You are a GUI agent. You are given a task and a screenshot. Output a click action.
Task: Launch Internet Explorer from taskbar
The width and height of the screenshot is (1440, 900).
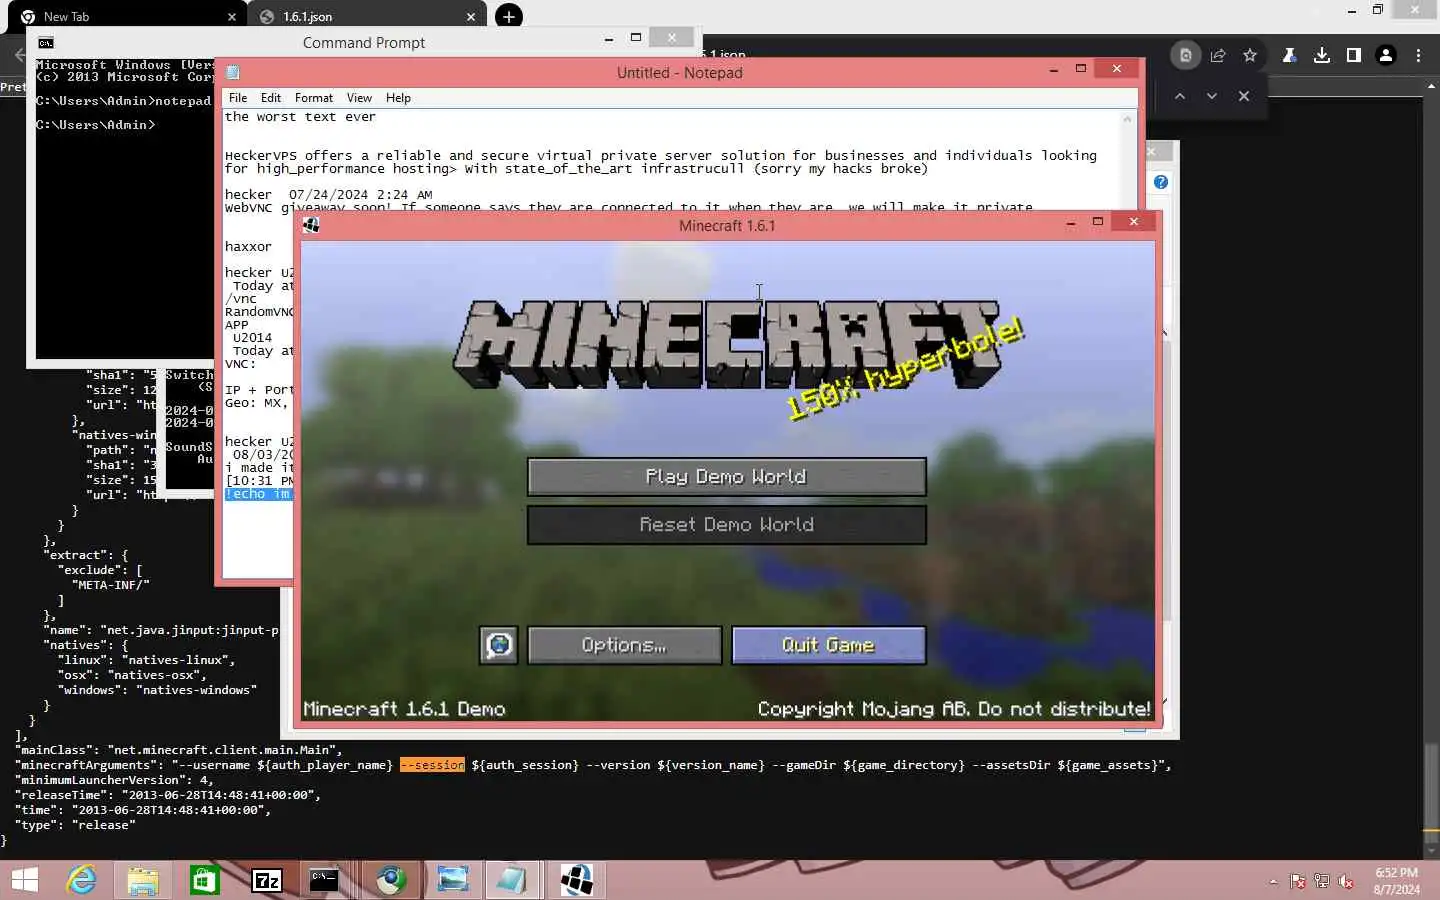[81, 880]
